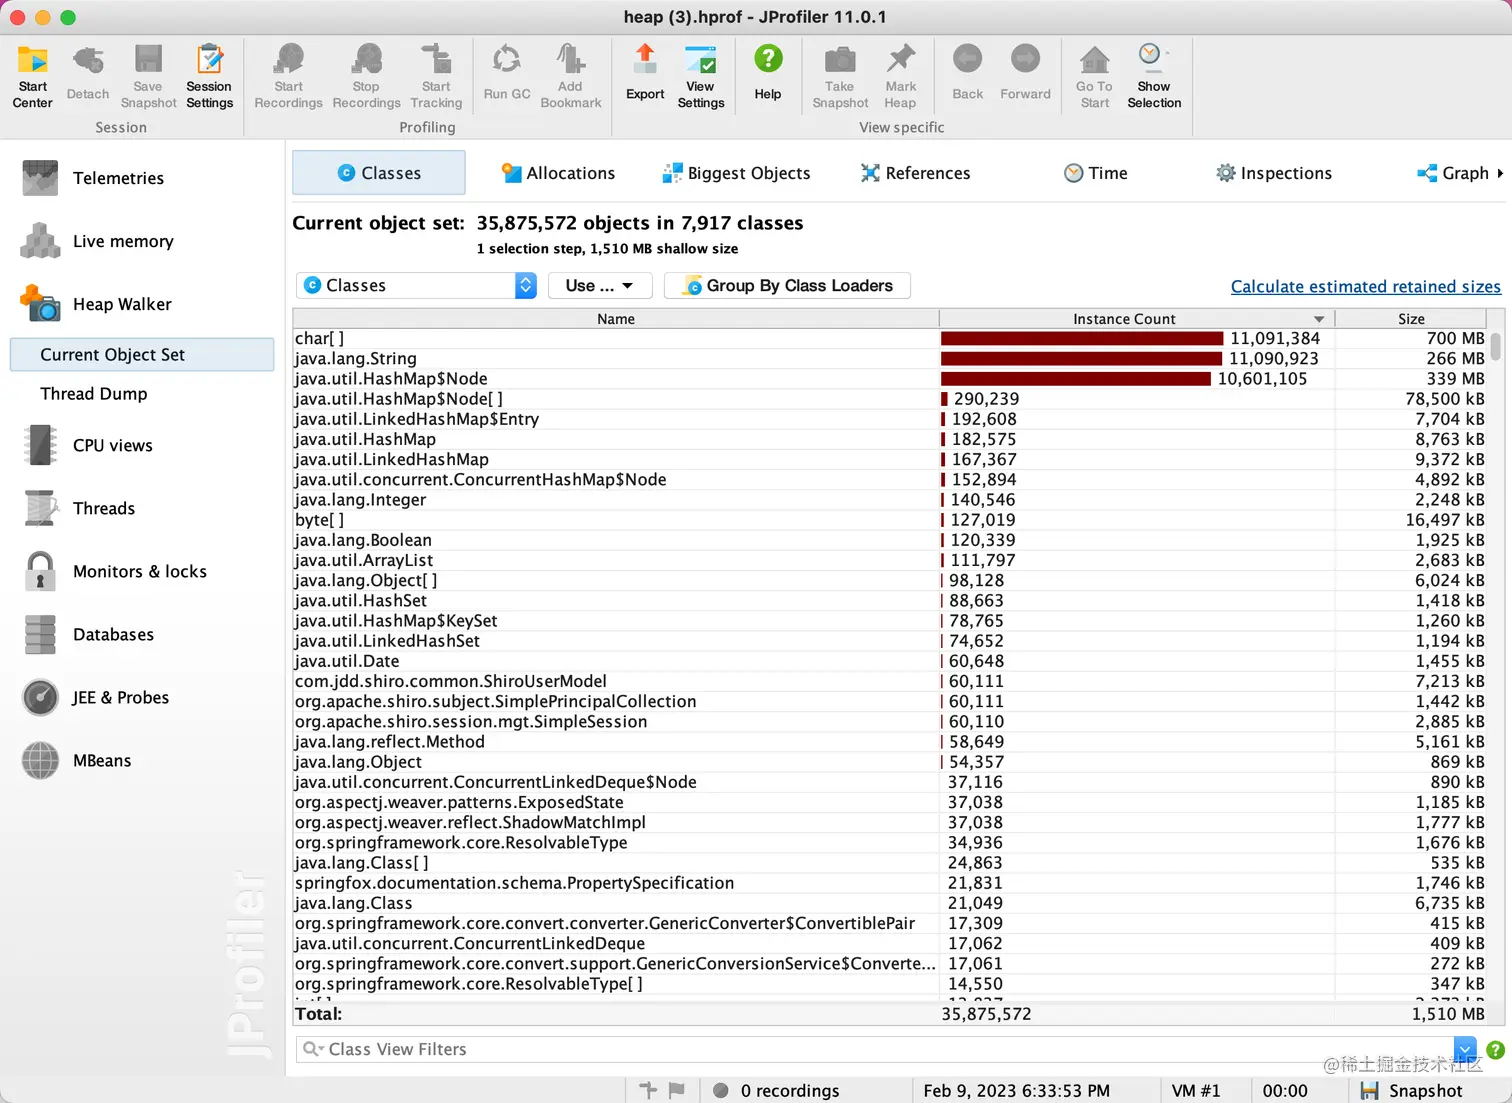
Task: Switch to the References tab
Action: (x=915, y=173)
